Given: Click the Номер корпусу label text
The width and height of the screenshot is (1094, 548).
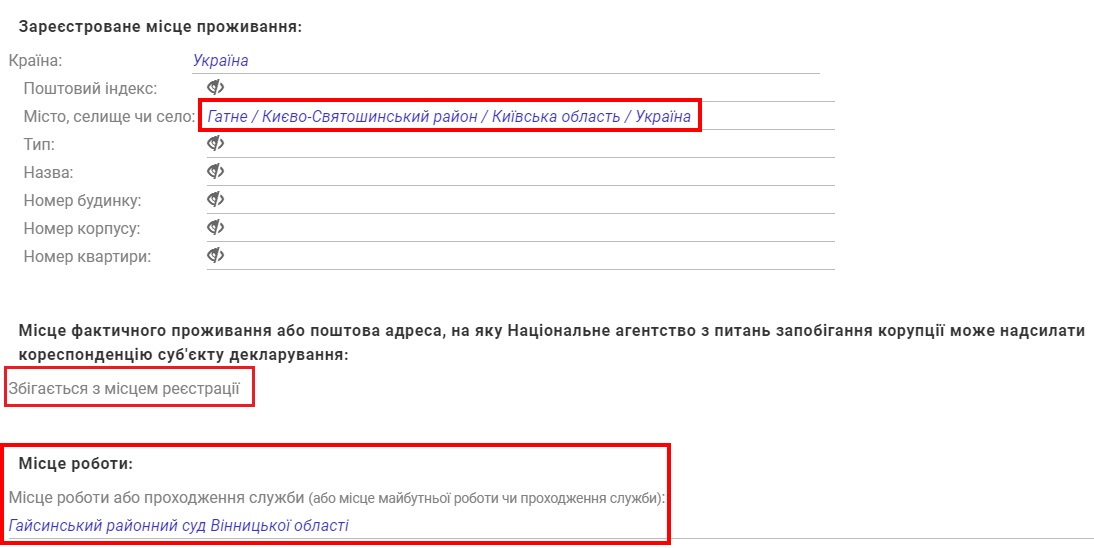Looking at the screenshot, I should click(81, 228).
